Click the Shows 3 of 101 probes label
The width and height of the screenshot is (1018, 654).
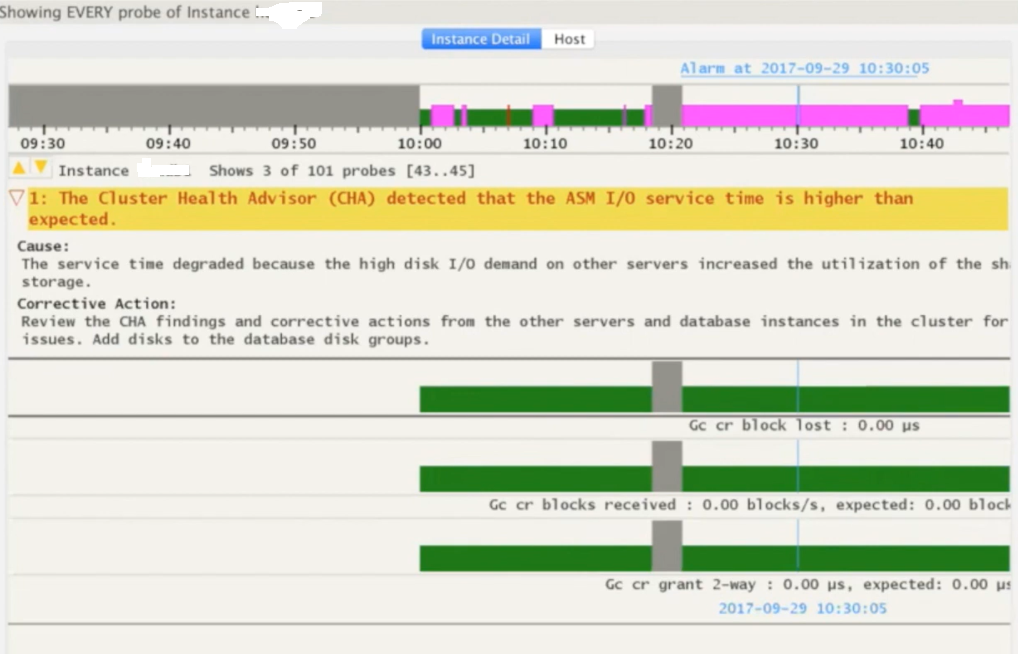[x=342, y=171]
